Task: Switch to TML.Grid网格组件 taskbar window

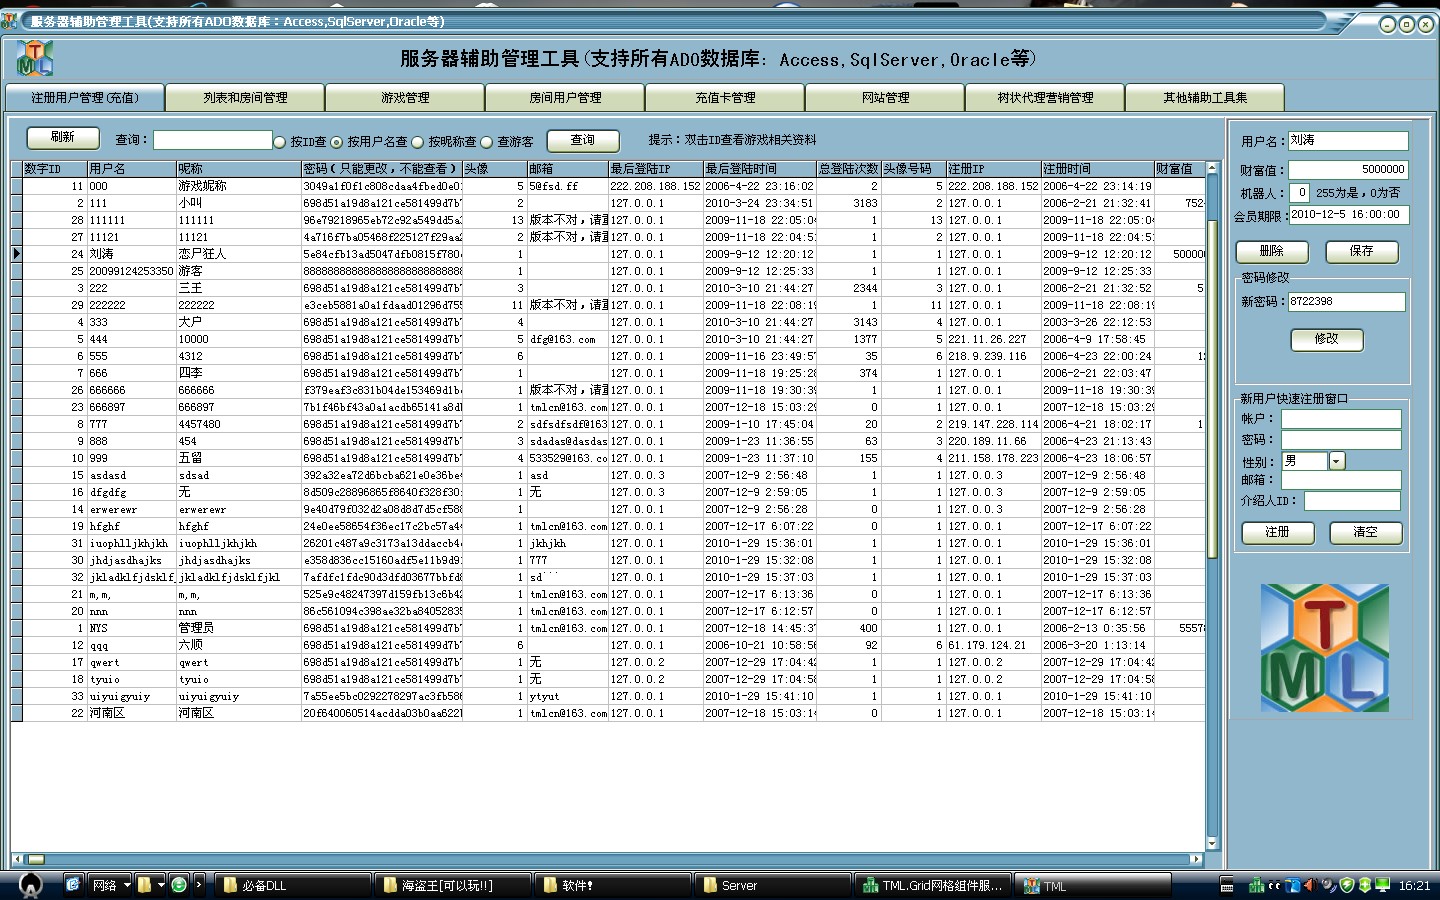Action: 932,885
